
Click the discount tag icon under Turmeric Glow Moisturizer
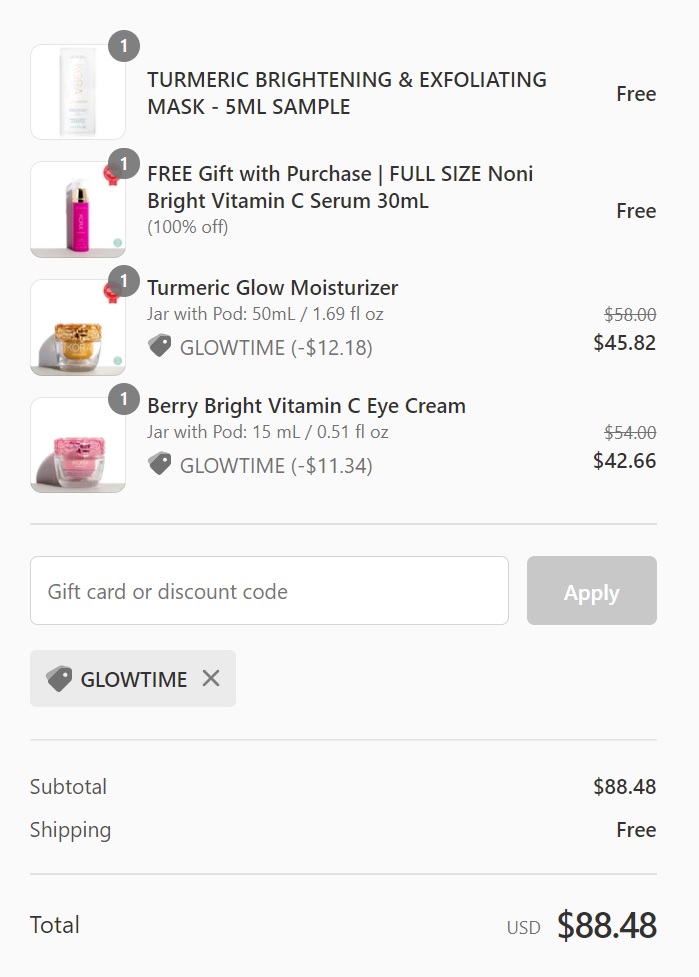click(x=159, y=347)
